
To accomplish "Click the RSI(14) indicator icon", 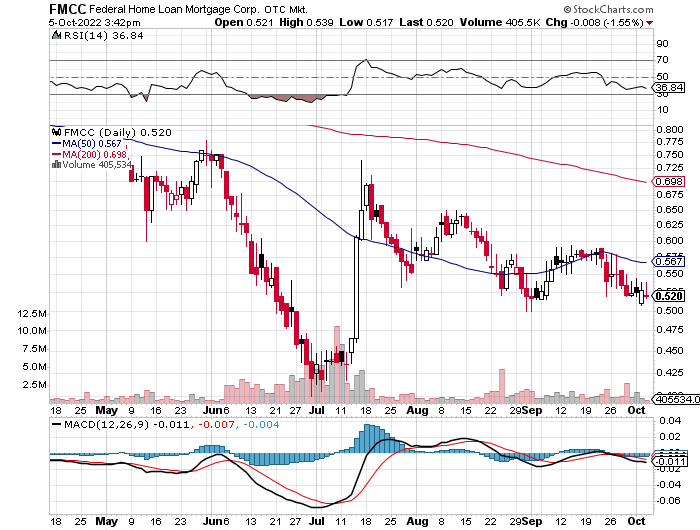I will tap(57, 35).
